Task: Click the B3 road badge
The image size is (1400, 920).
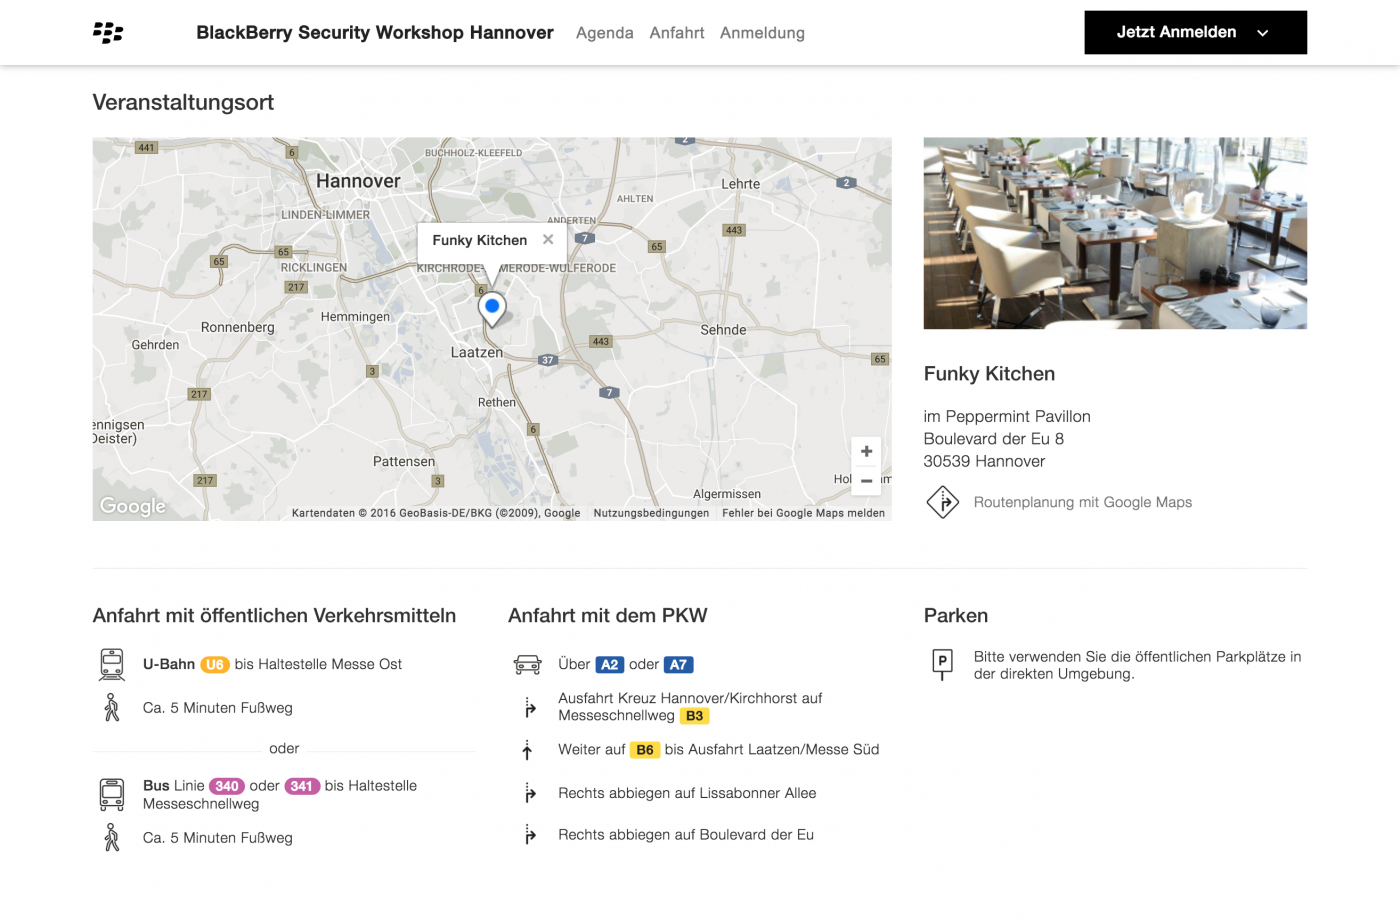Action: (694, 716)
